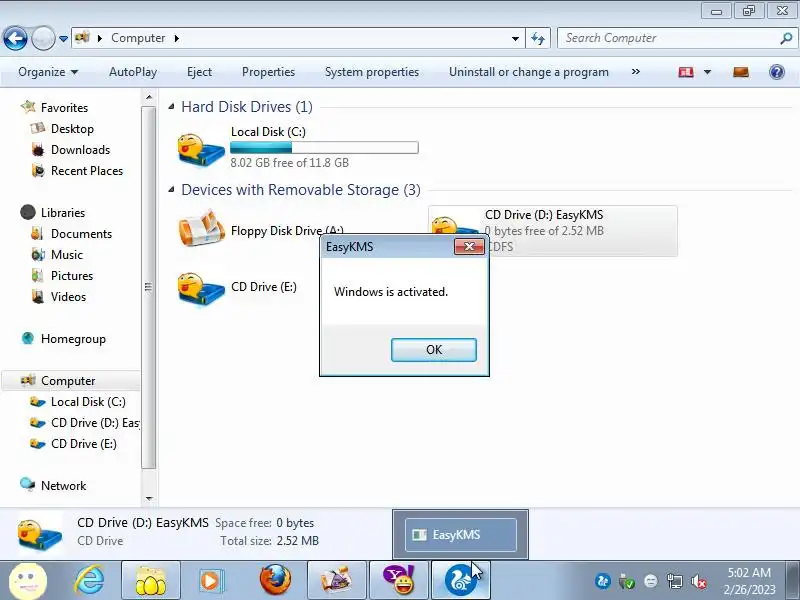Select the Floppy Disk Drive icon
This screenshot has width=800, height=600.
pyautogui.click(x=201, y=228)
